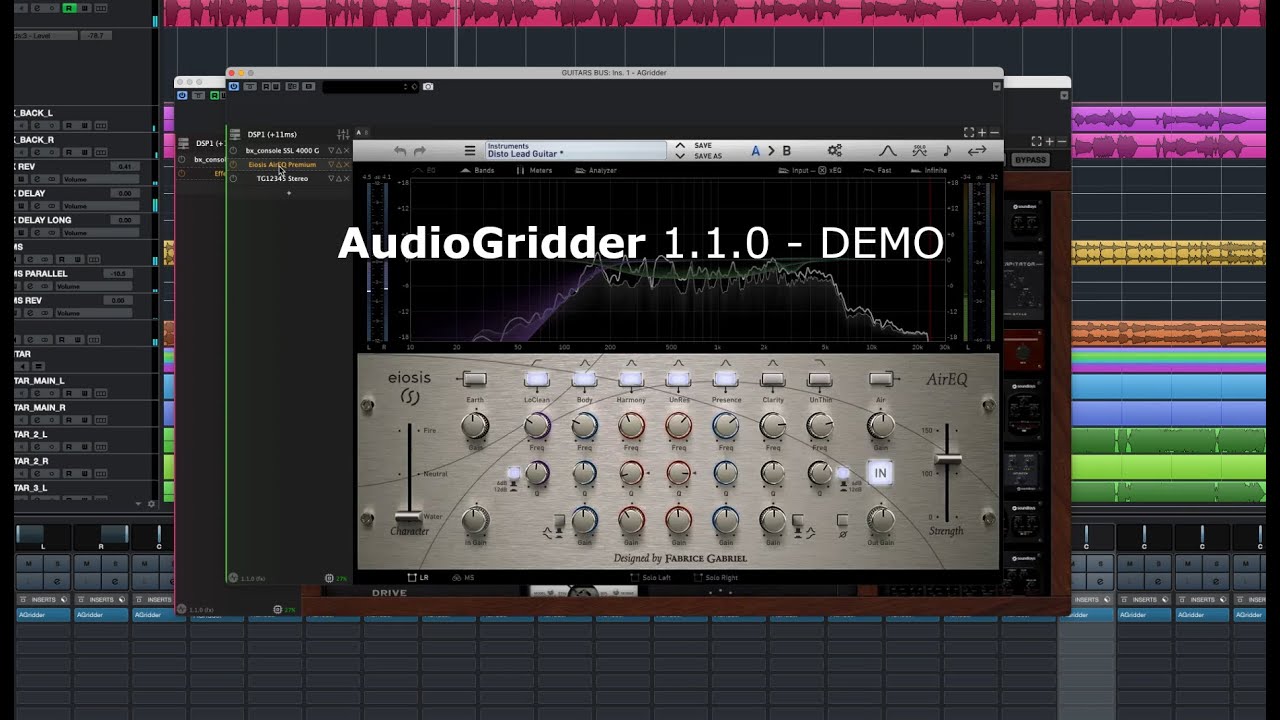Screen dimensions: 1280x720
Task: Disable the Body band switch
Action: [584, 379]
